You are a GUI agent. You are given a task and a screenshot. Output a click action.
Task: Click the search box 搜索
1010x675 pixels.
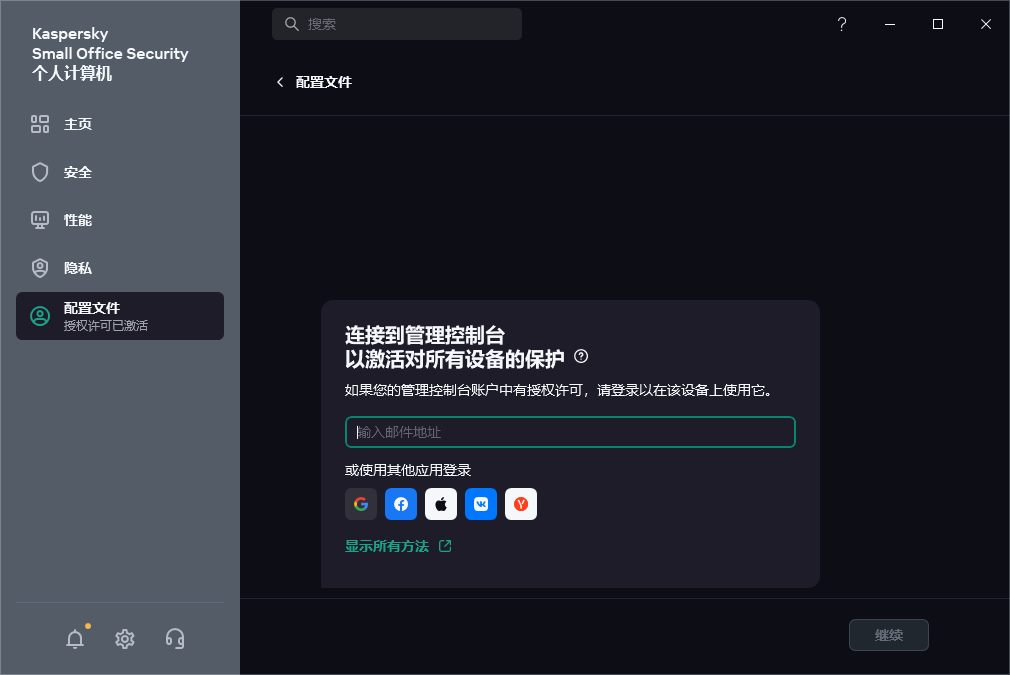pos(397,24)
